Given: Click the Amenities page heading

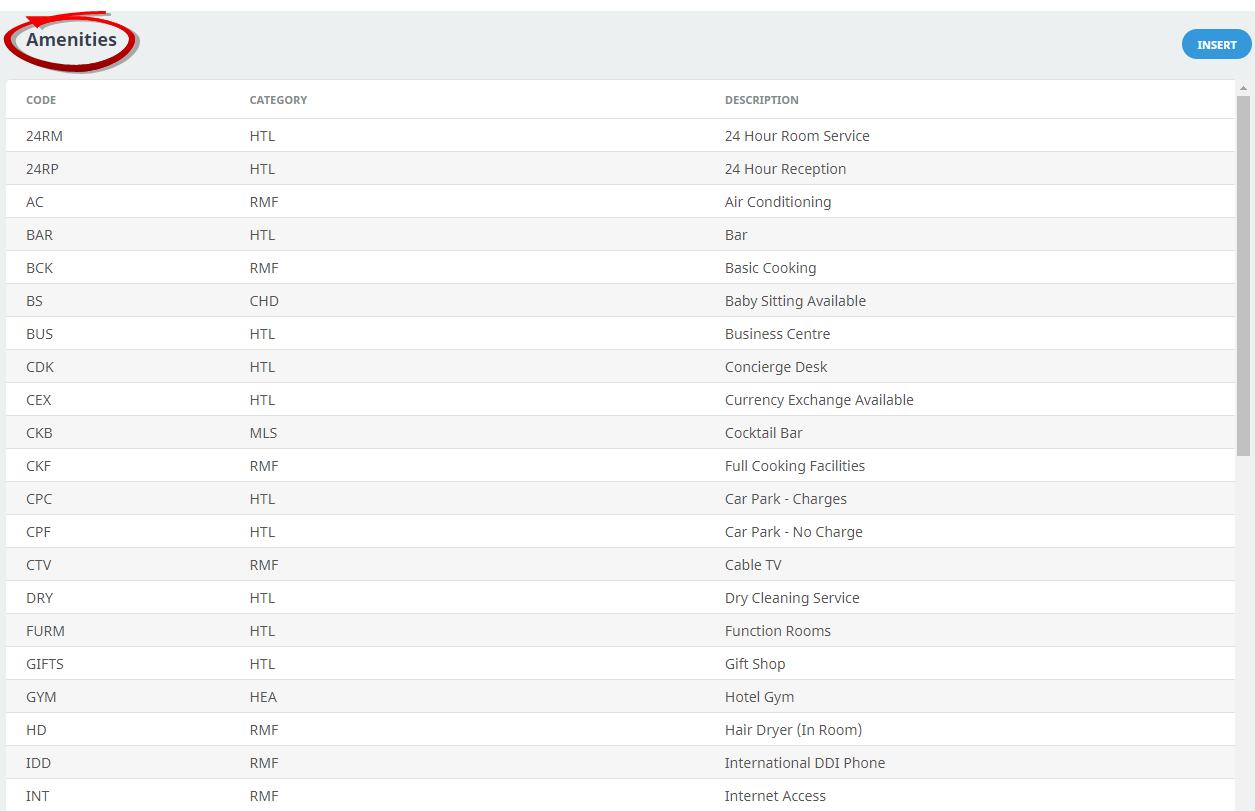Looking at the screenshot, I should click(71, 41).
